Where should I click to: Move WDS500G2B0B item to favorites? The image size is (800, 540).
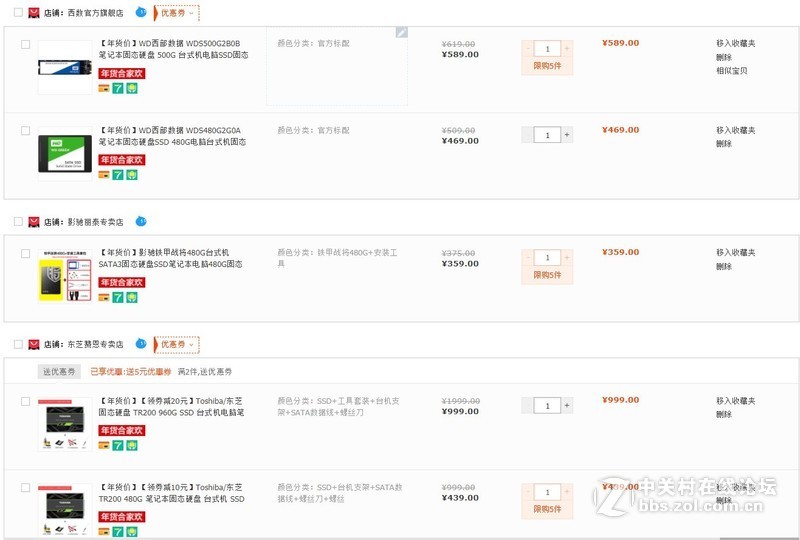click(736, 43)
